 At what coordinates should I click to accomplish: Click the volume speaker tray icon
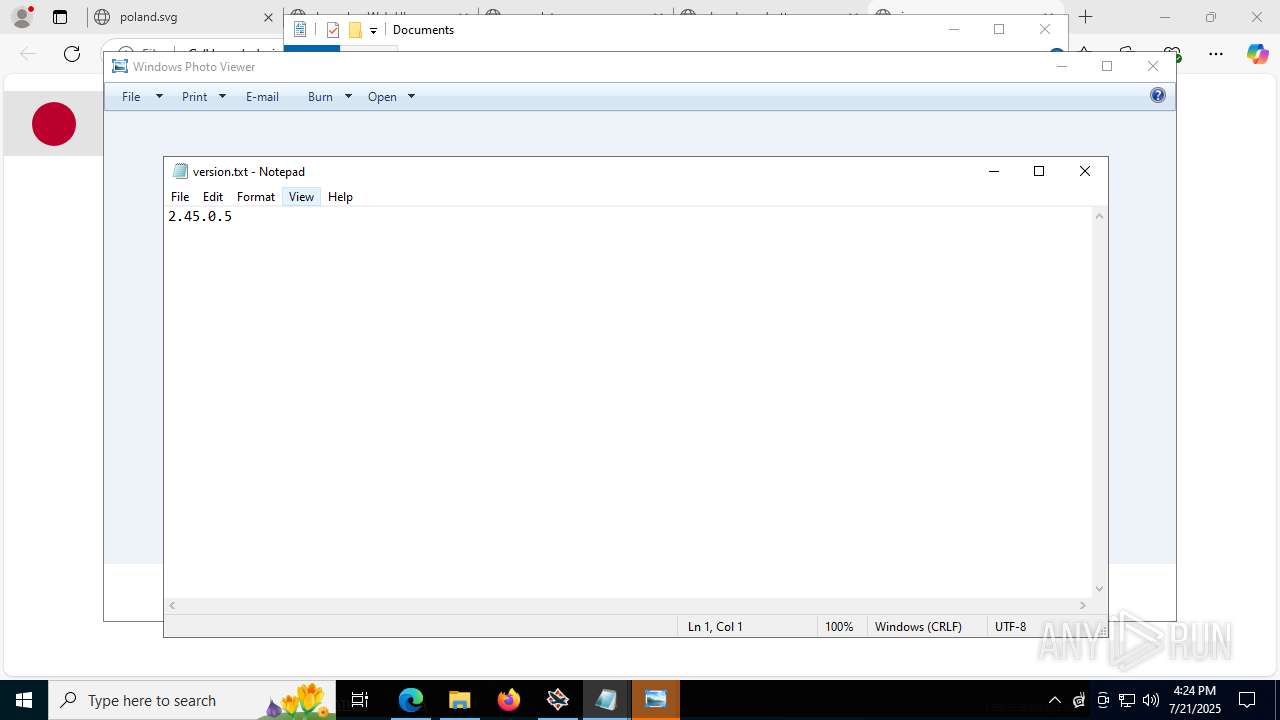point(1151,700)
